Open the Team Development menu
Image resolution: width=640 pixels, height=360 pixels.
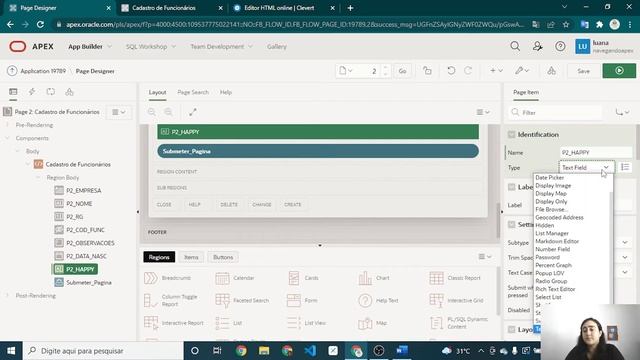(221, 47)
